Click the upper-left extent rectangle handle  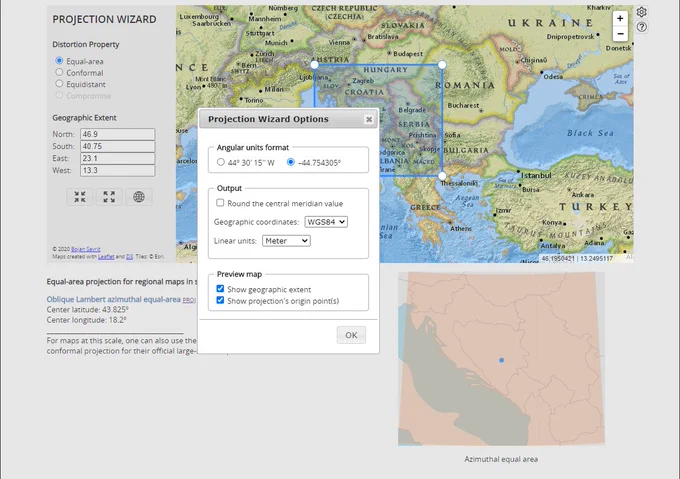[314, 65]
